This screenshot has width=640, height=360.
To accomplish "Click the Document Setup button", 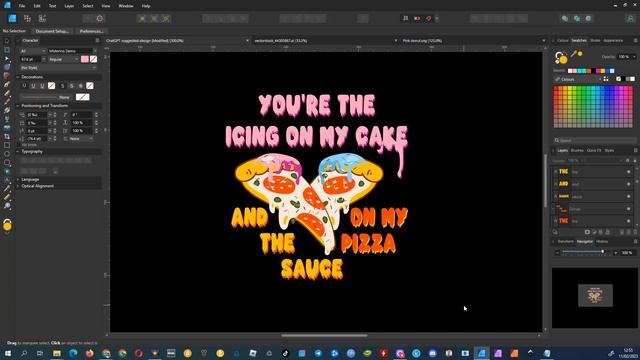I will pyautogui.click(x=52, y=31).
